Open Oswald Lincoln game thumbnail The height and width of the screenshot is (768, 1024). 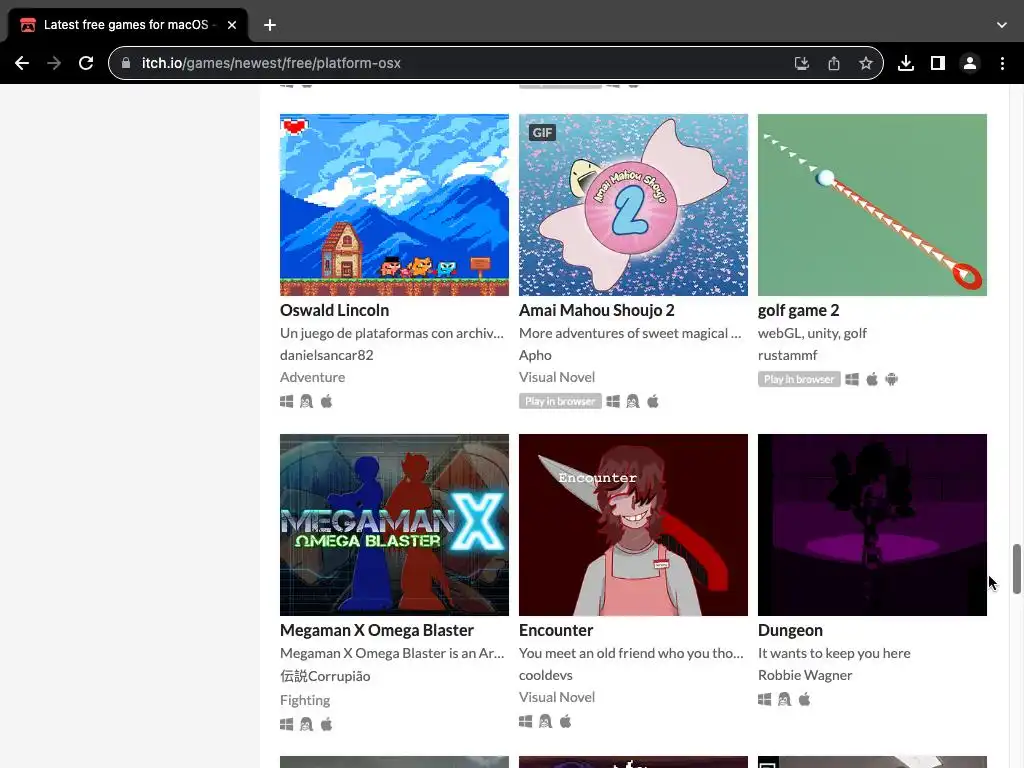pyautogui.click(x=394, y=205)
